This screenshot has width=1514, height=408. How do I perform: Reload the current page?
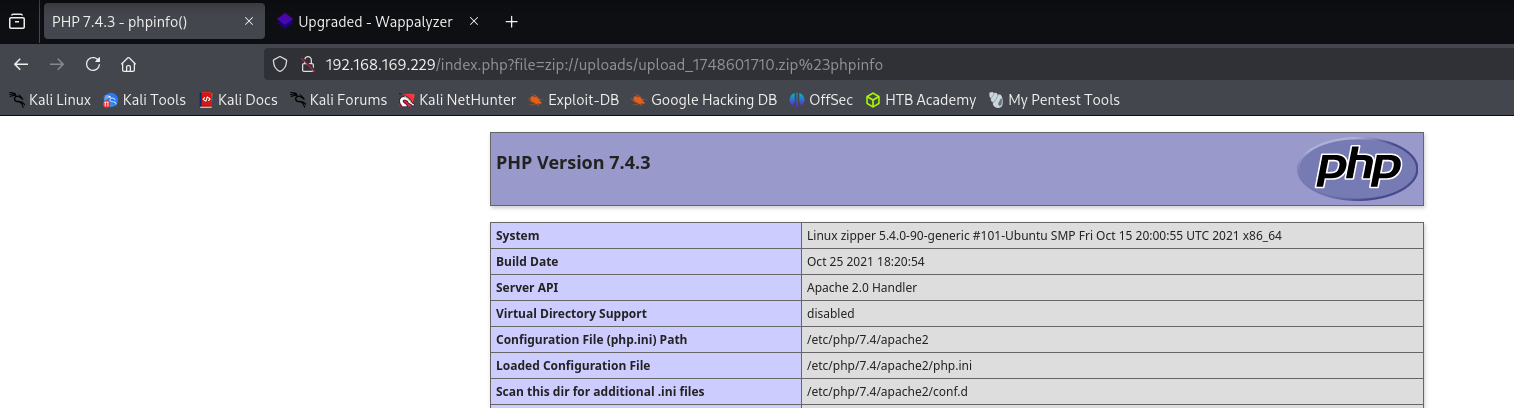pos(93,64)
